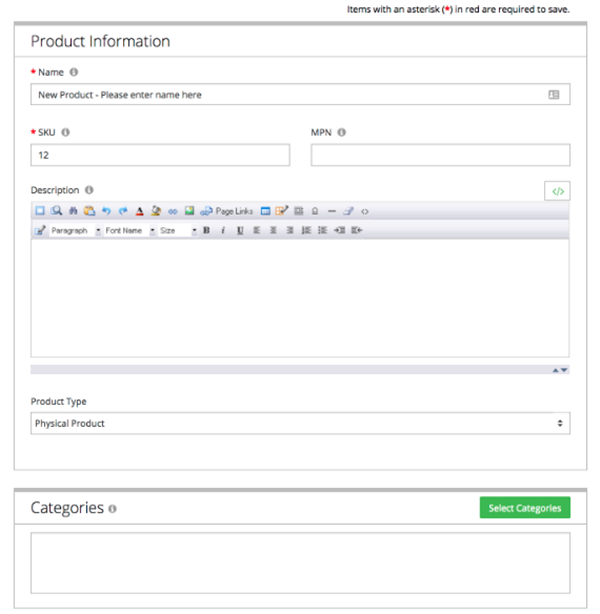Screen dimensions: 600x614
Task: Click the MPN text field
Action: point(440,155)
